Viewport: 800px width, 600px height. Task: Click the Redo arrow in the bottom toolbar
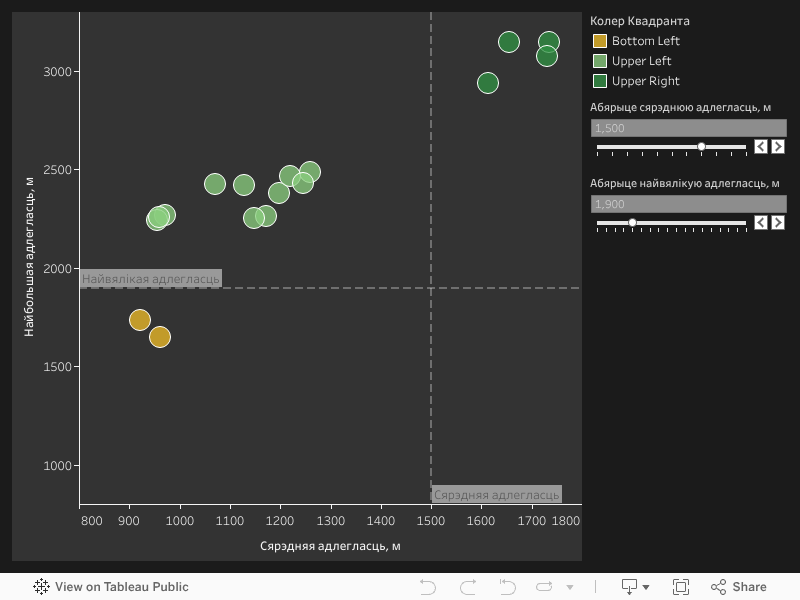coord(467,587)
